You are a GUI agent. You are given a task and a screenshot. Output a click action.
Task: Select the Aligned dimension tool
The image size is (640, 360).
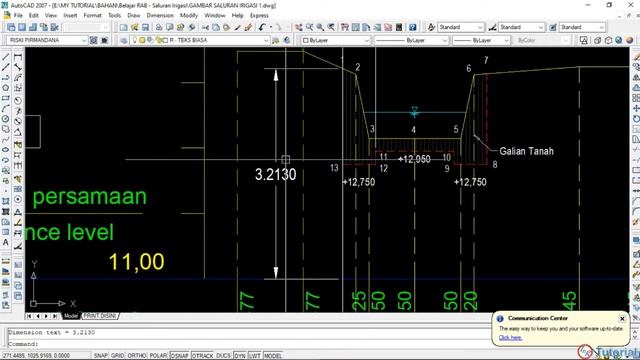[18, 67]
